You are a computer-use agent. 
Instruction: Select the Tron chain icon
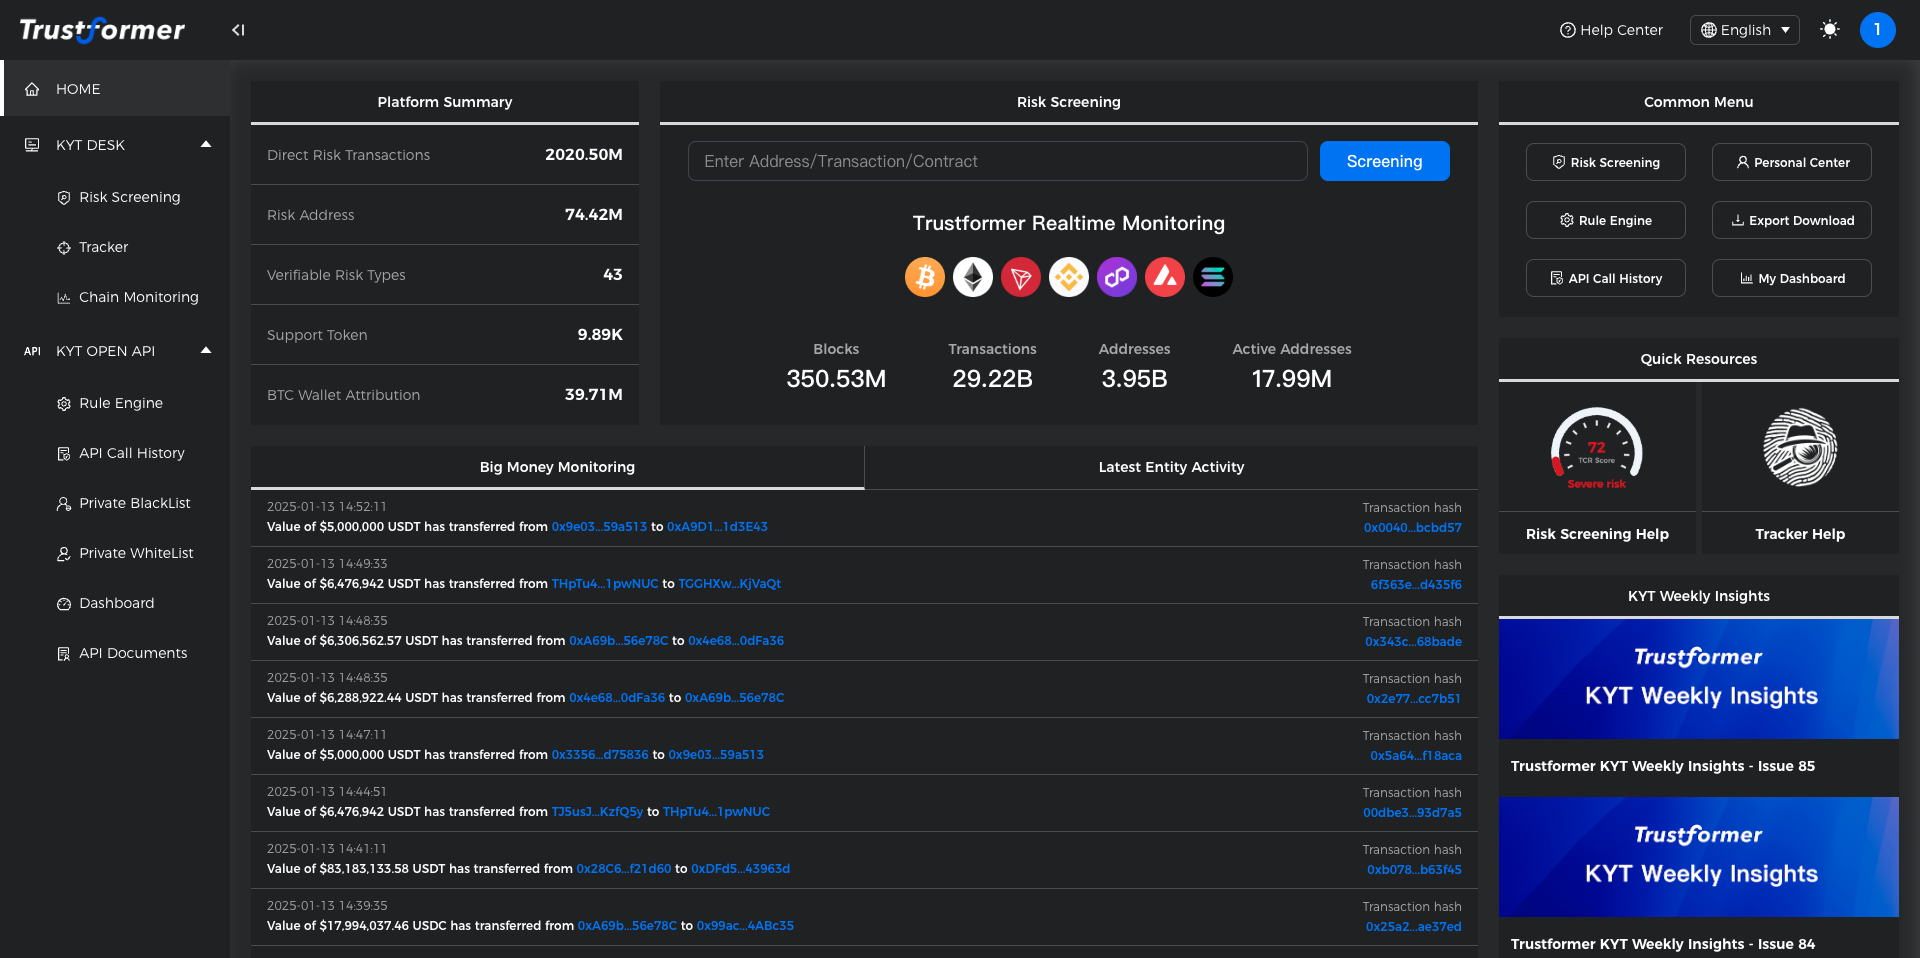[1021, 277]
